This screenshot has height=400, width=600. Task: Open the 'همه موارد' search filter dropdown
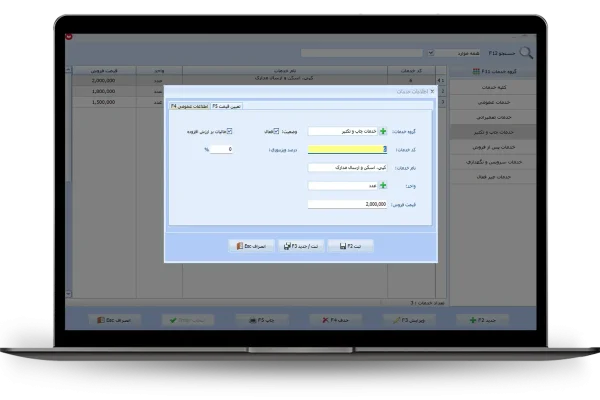click(x=431, y=53)
